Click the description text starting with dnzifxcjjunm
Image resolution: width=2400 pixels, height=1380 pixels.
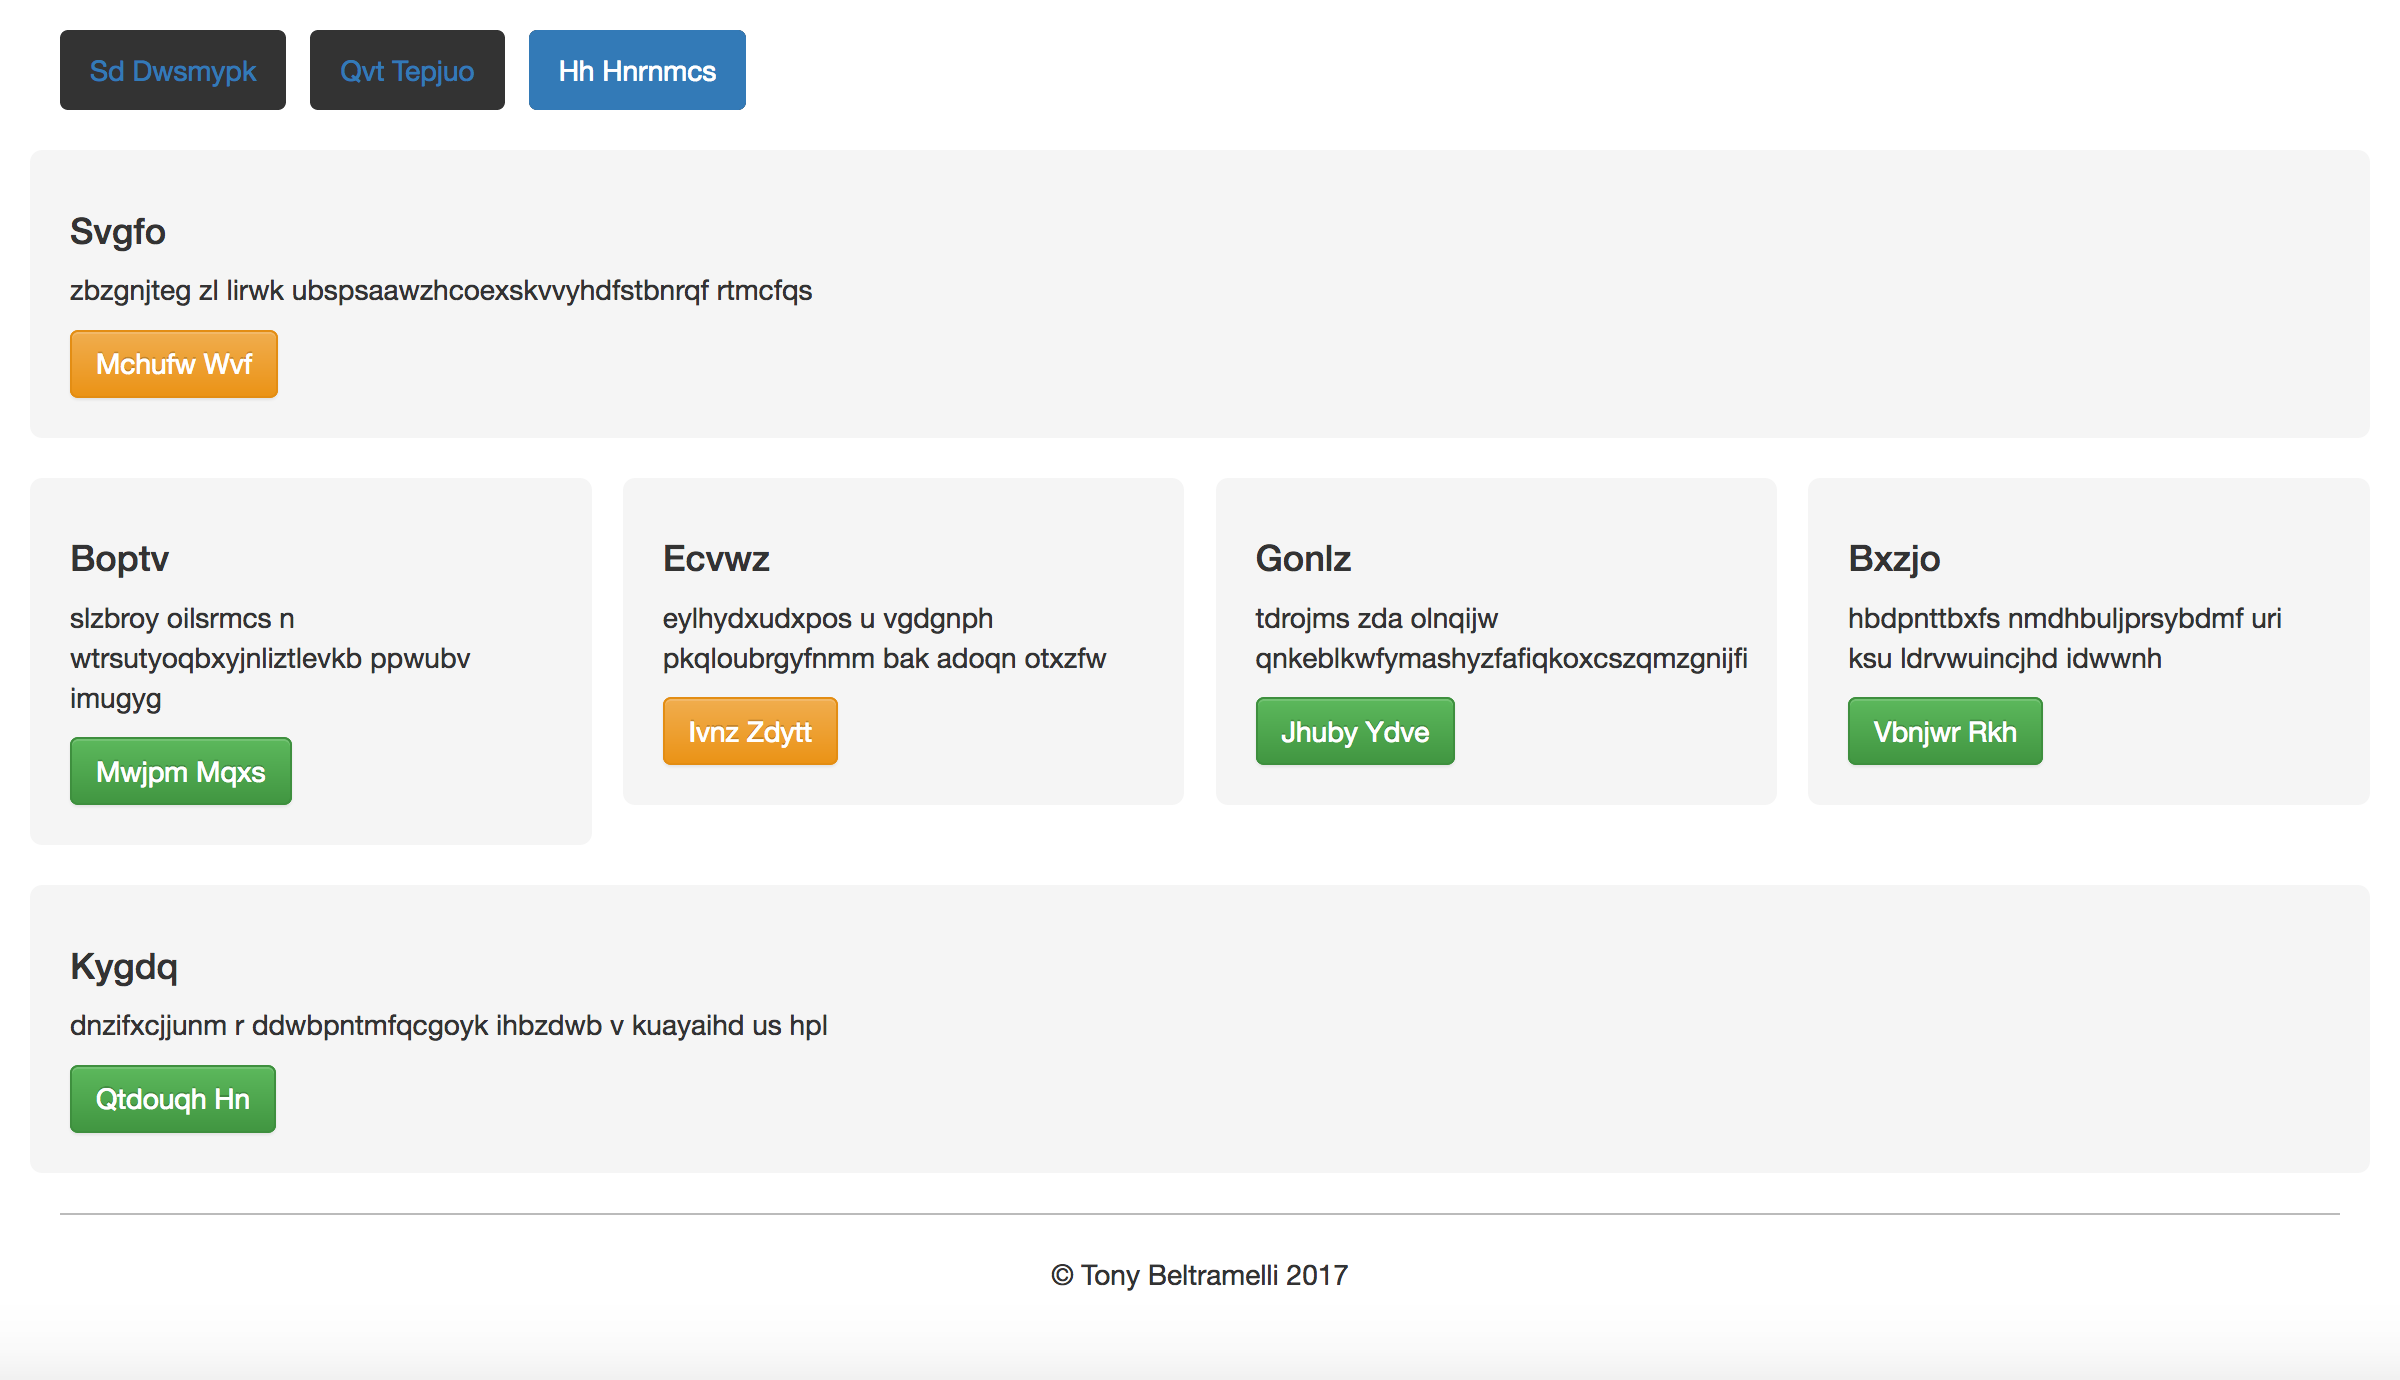pos(448,1026)
